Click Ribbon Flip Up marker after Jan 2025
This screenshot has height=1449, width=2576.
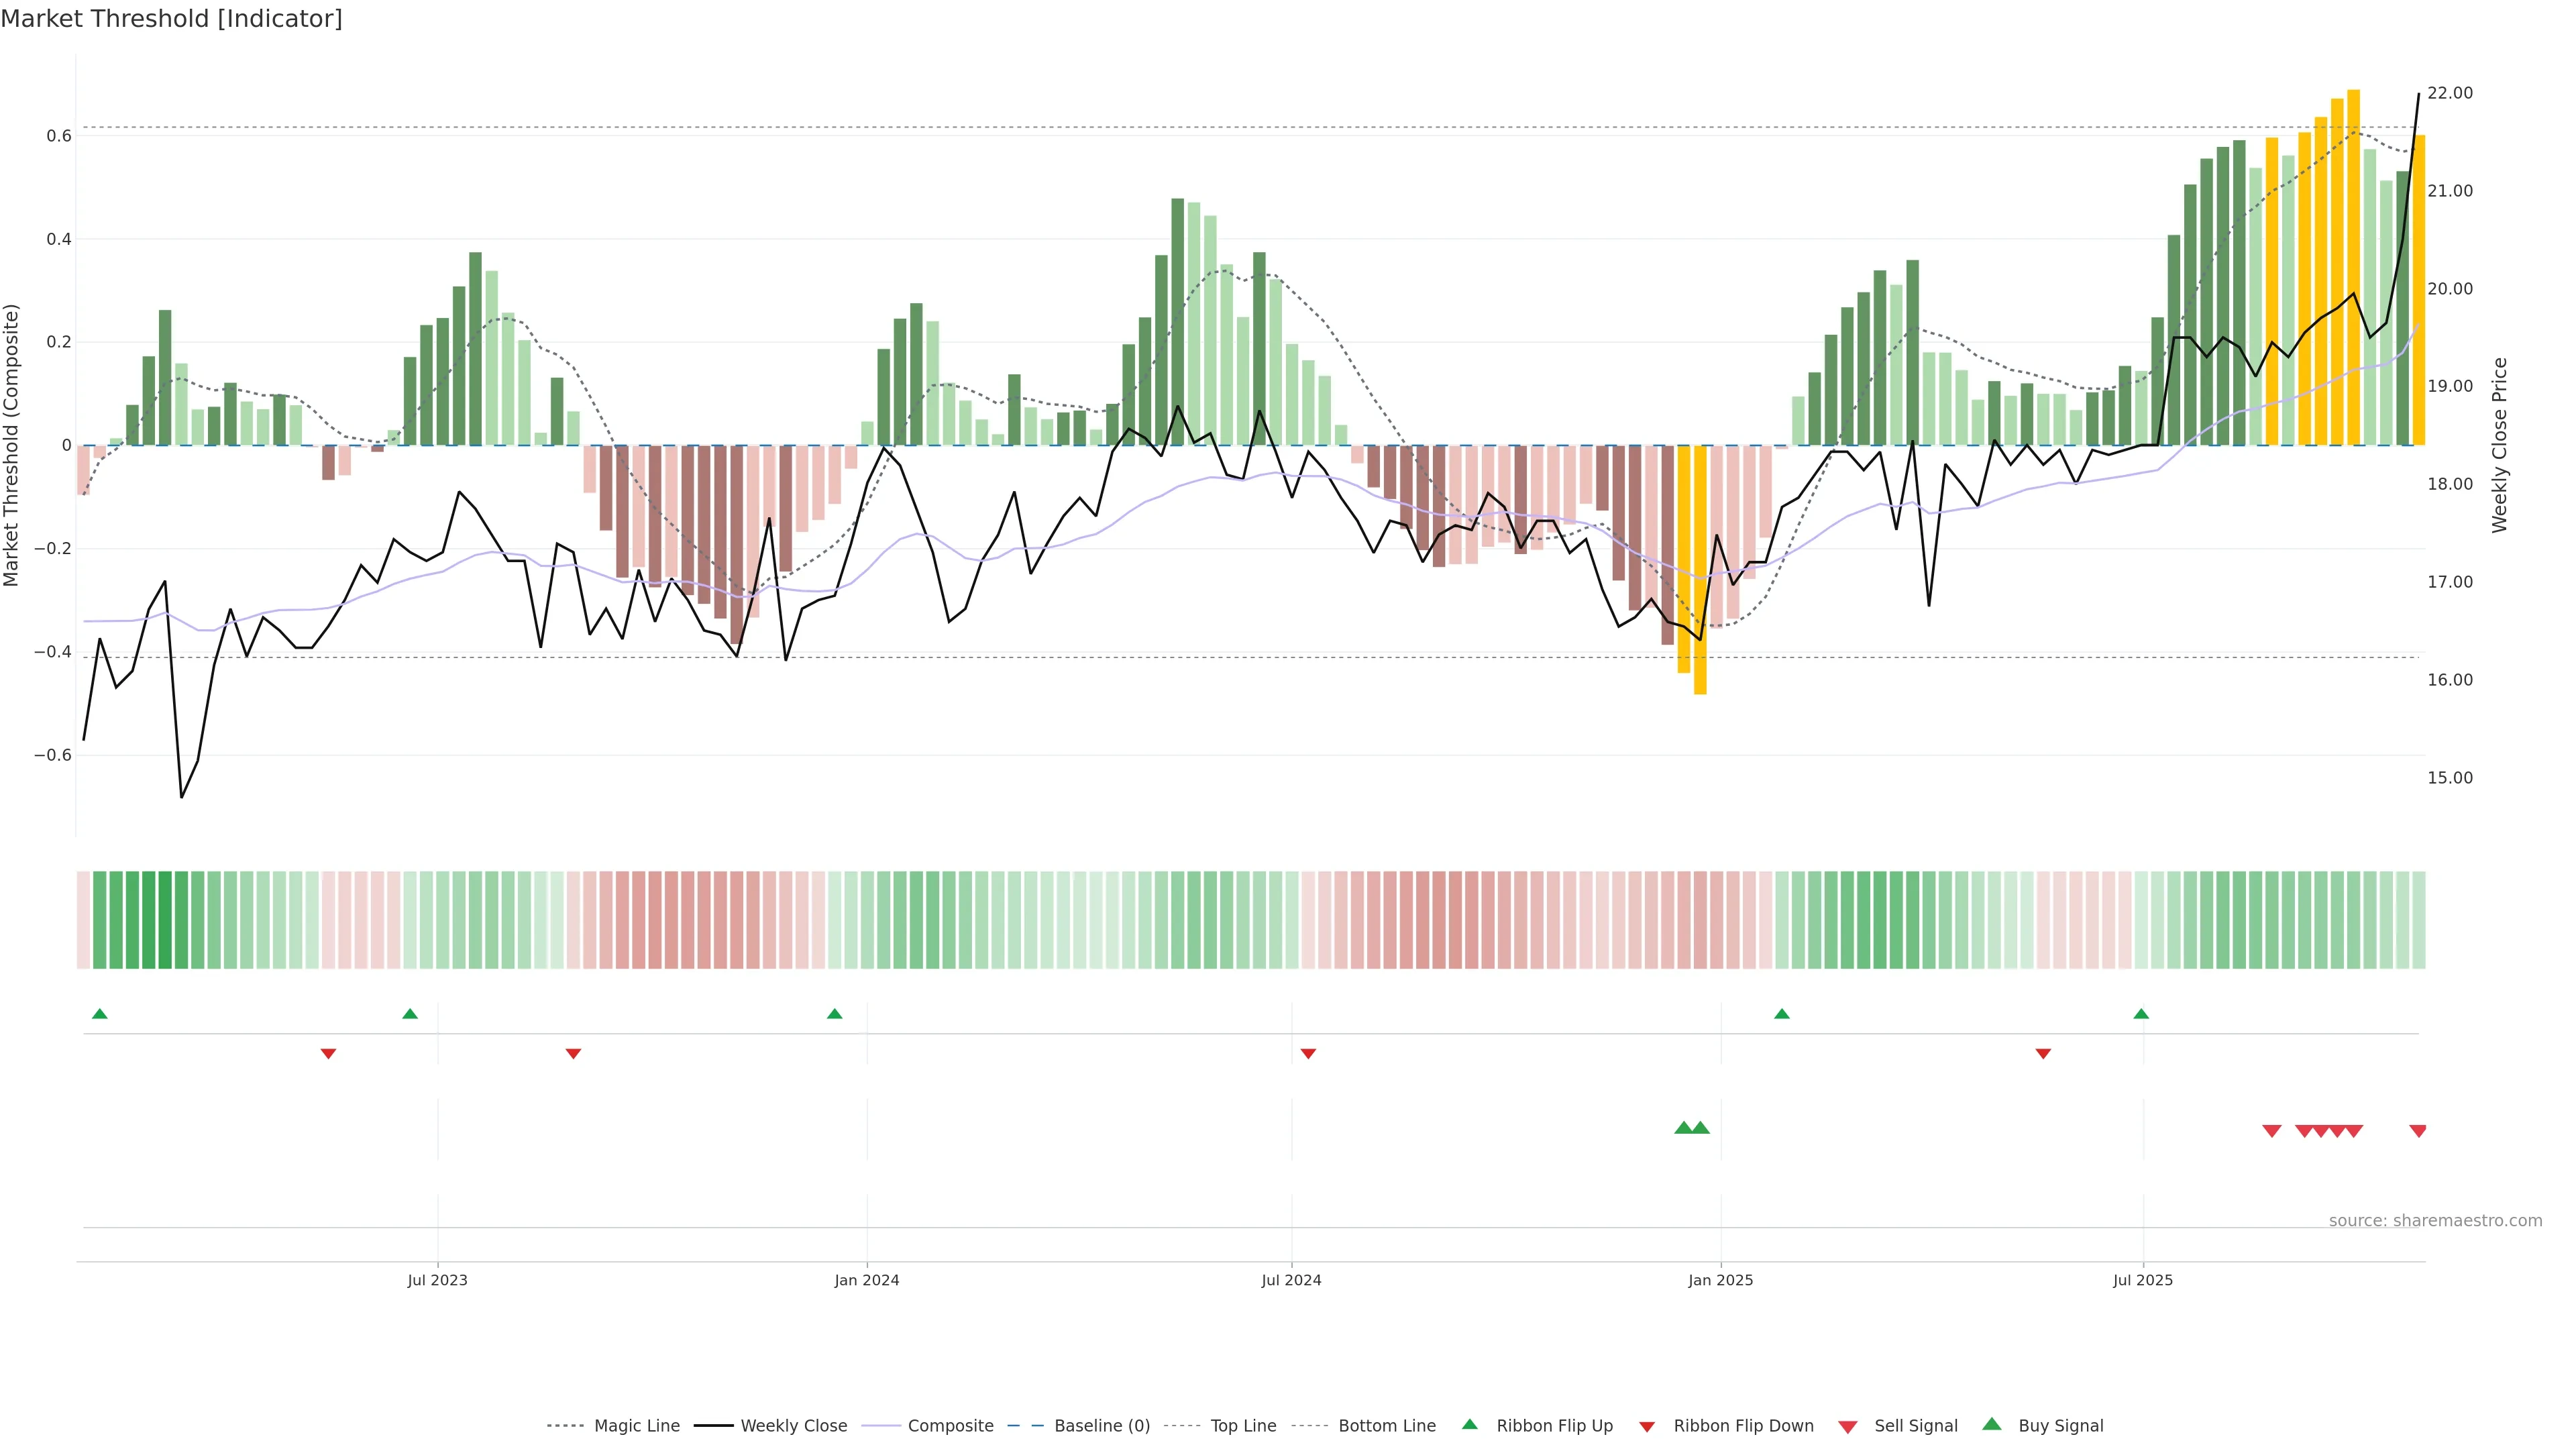coord(1782,1014)
